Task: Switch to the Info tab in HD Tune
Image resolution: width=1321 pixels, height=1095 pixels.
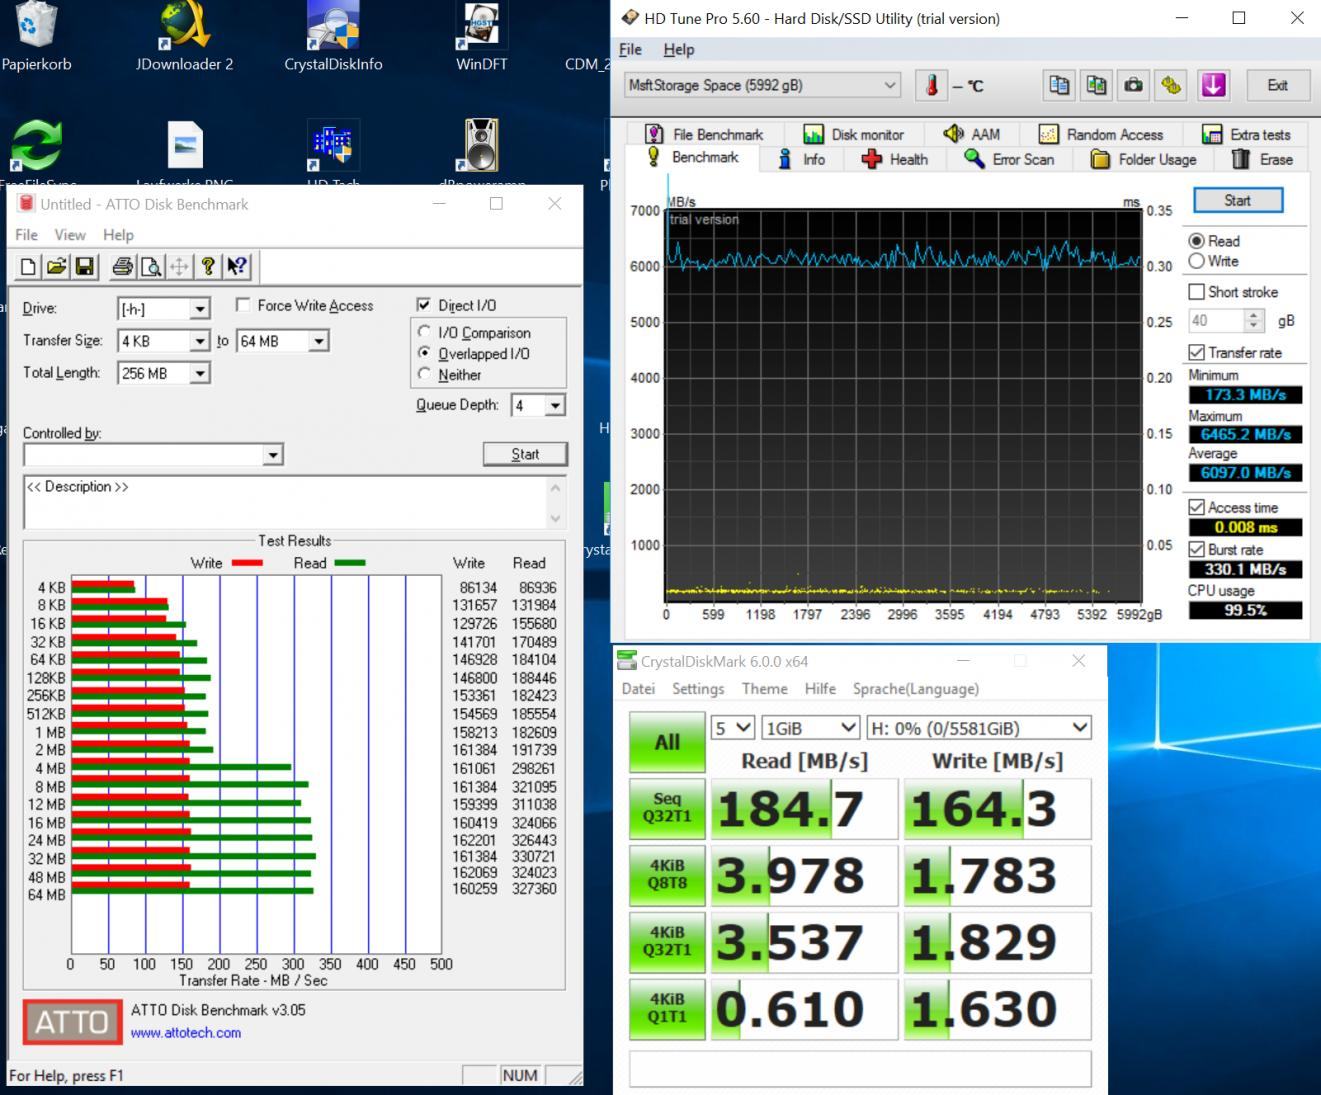Action: [802, 159]
